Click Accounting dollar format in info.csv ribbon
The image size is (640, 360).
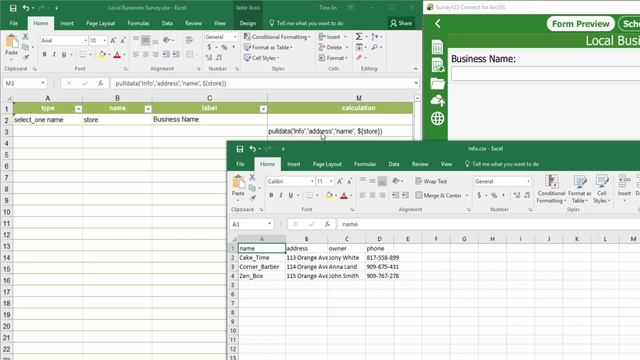coord(479,196)
